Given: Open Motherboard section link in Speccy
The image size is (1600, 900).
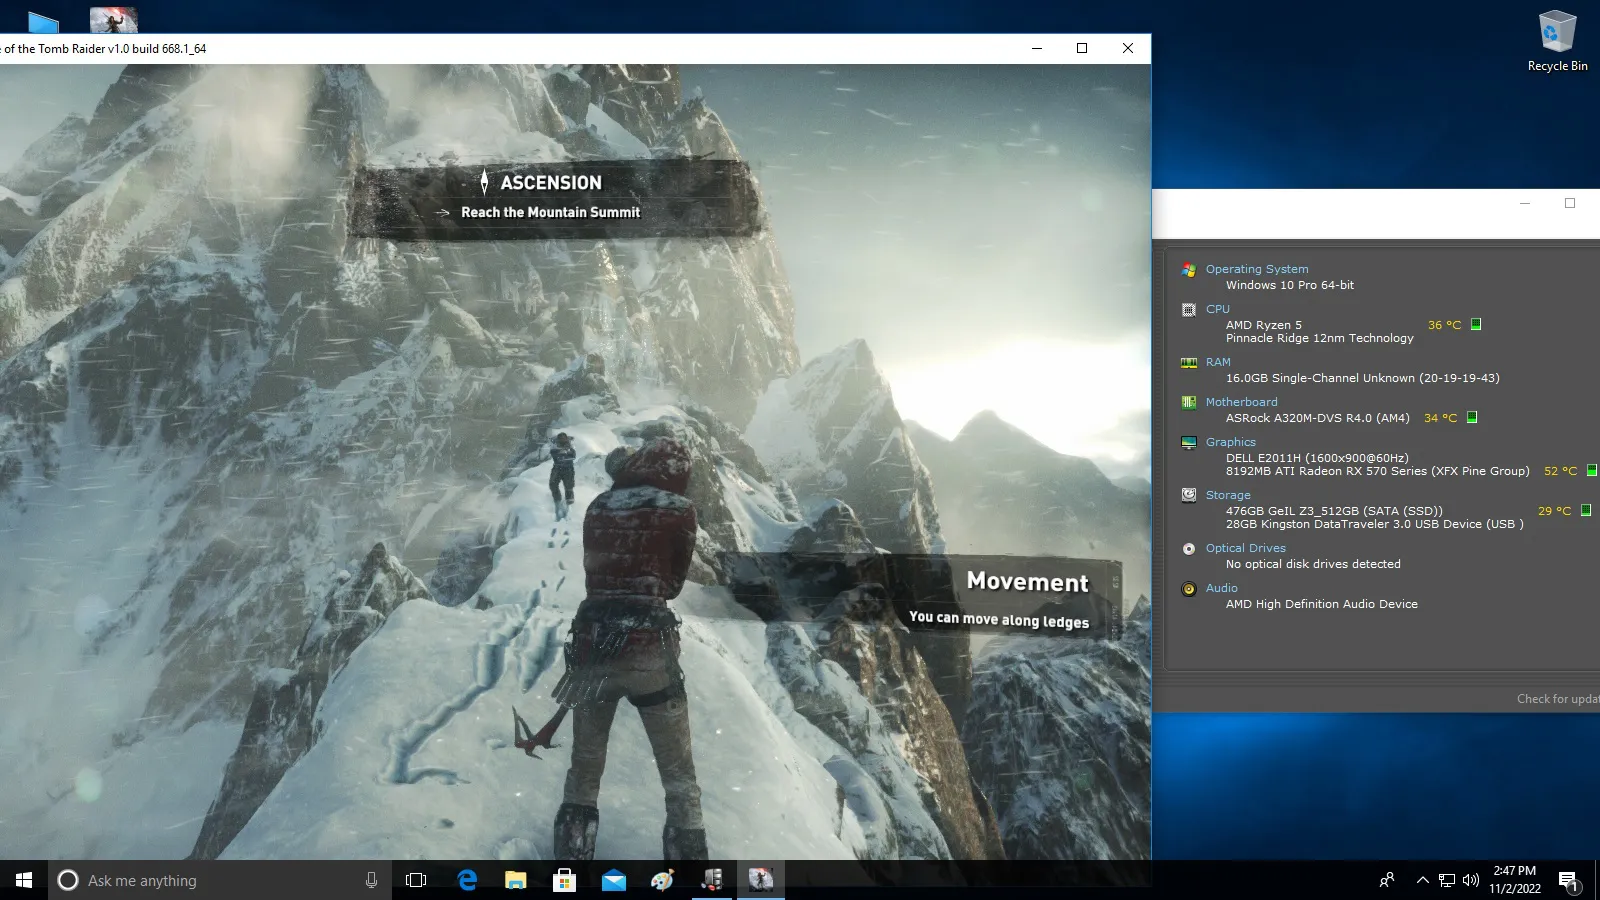Looking at the screenshot, I should pos(1241,402).
